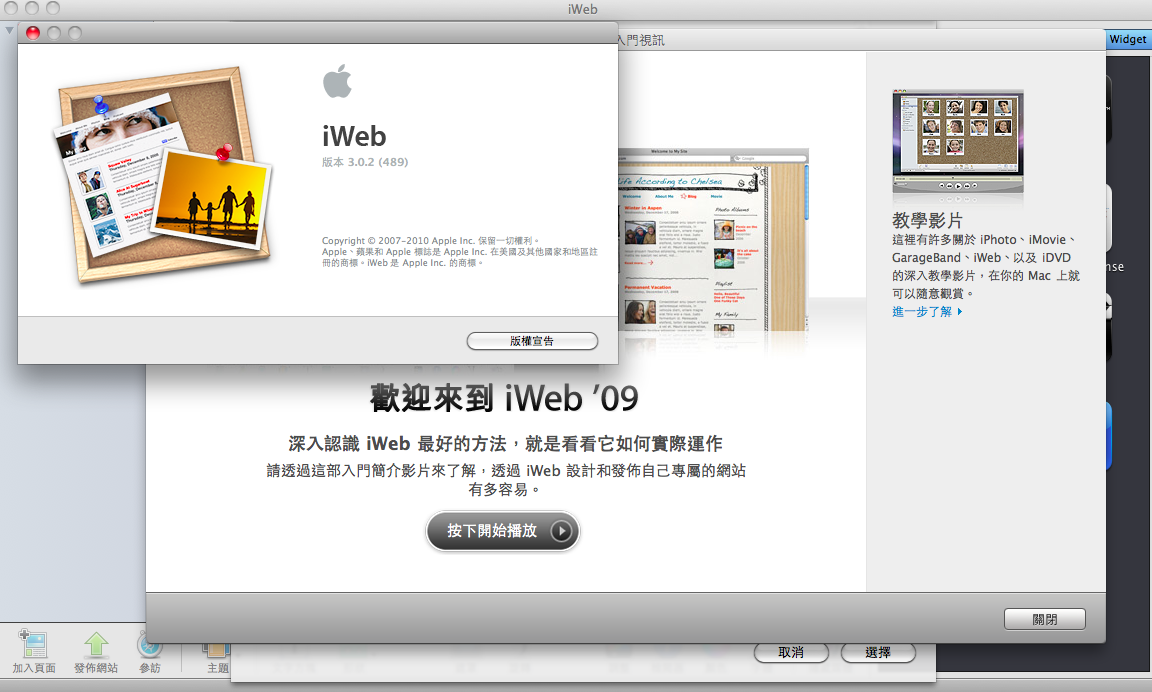Click the iWeb title in the main window title bar

[x=583, y=9]
